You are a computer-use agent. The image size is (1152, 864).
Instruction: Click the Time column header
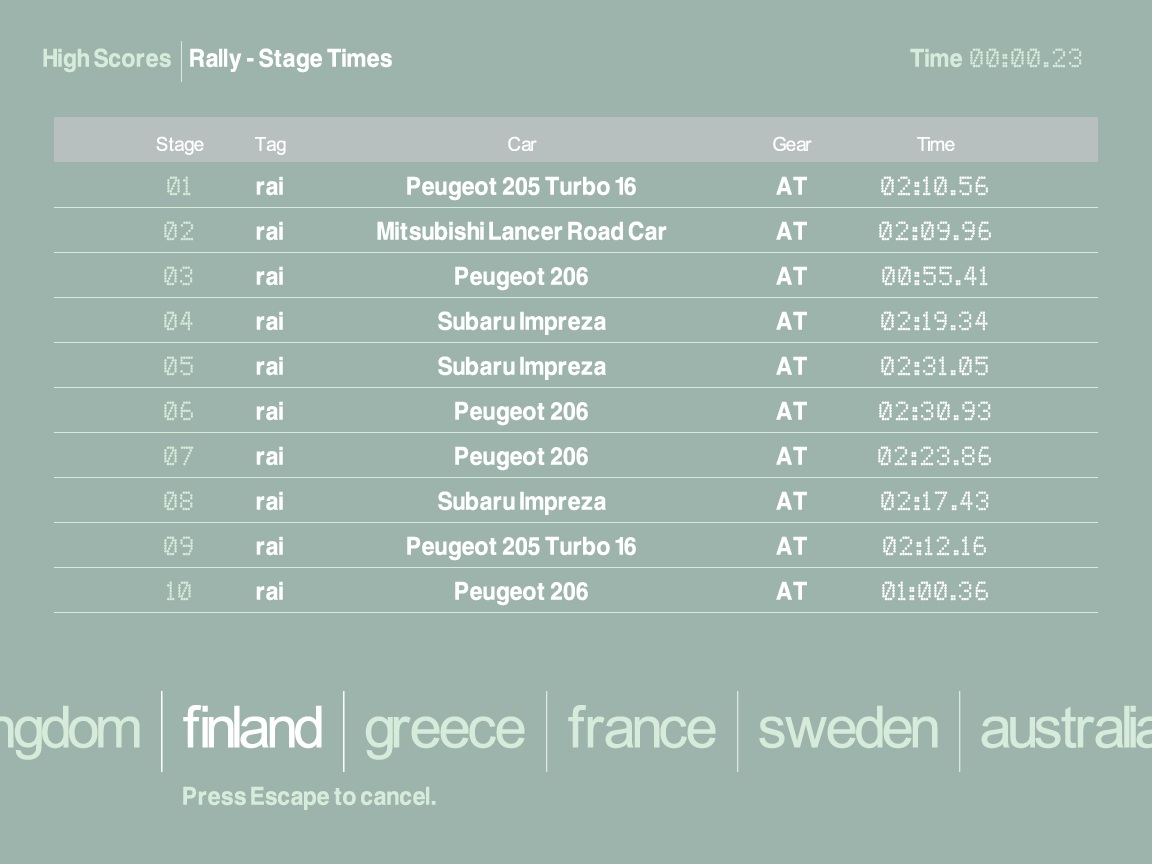click(935, 144)
